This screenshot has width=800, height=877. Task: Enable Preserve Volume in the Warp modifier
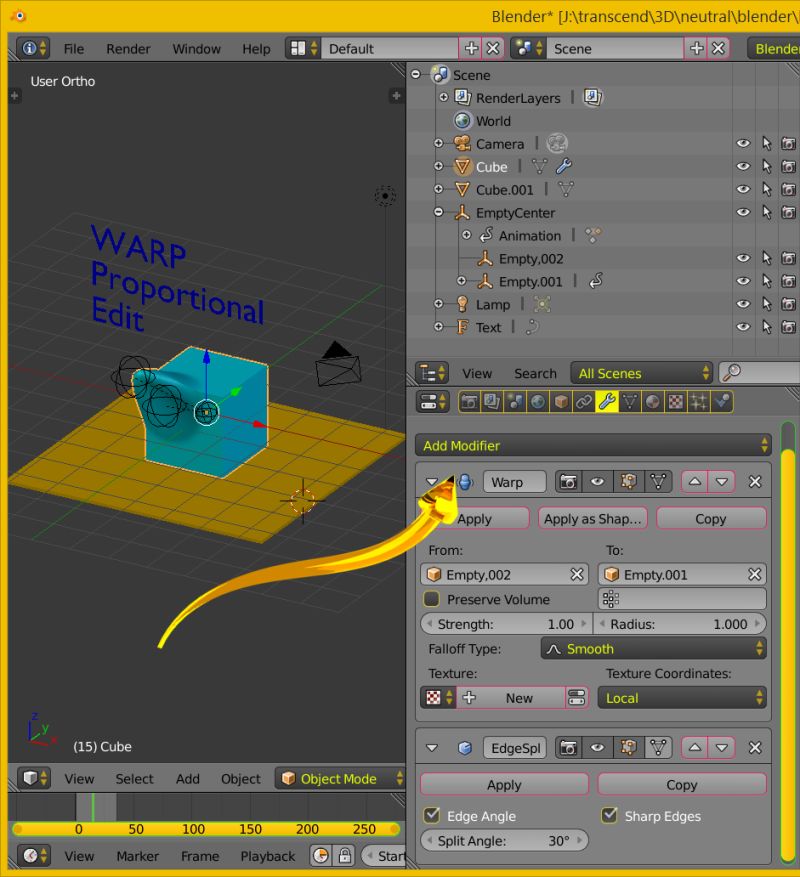coord(433,599)
